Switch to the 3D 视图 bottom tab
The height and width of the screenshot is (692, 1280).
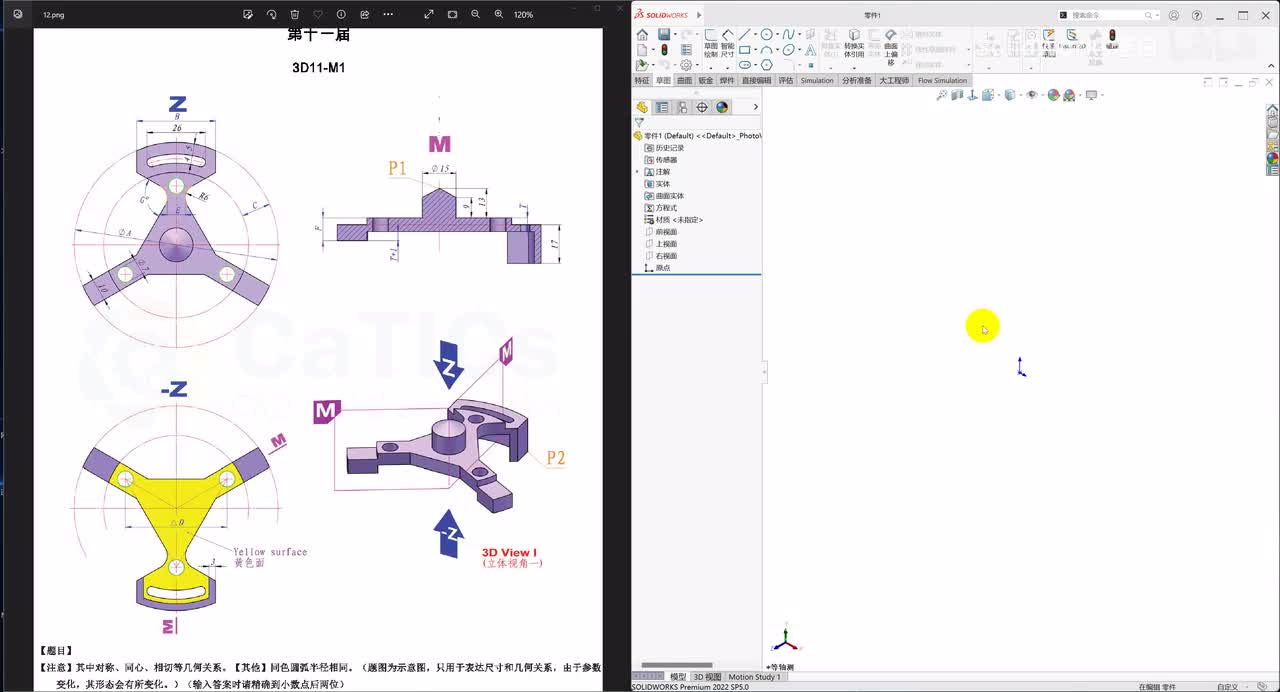click(707, 677)
